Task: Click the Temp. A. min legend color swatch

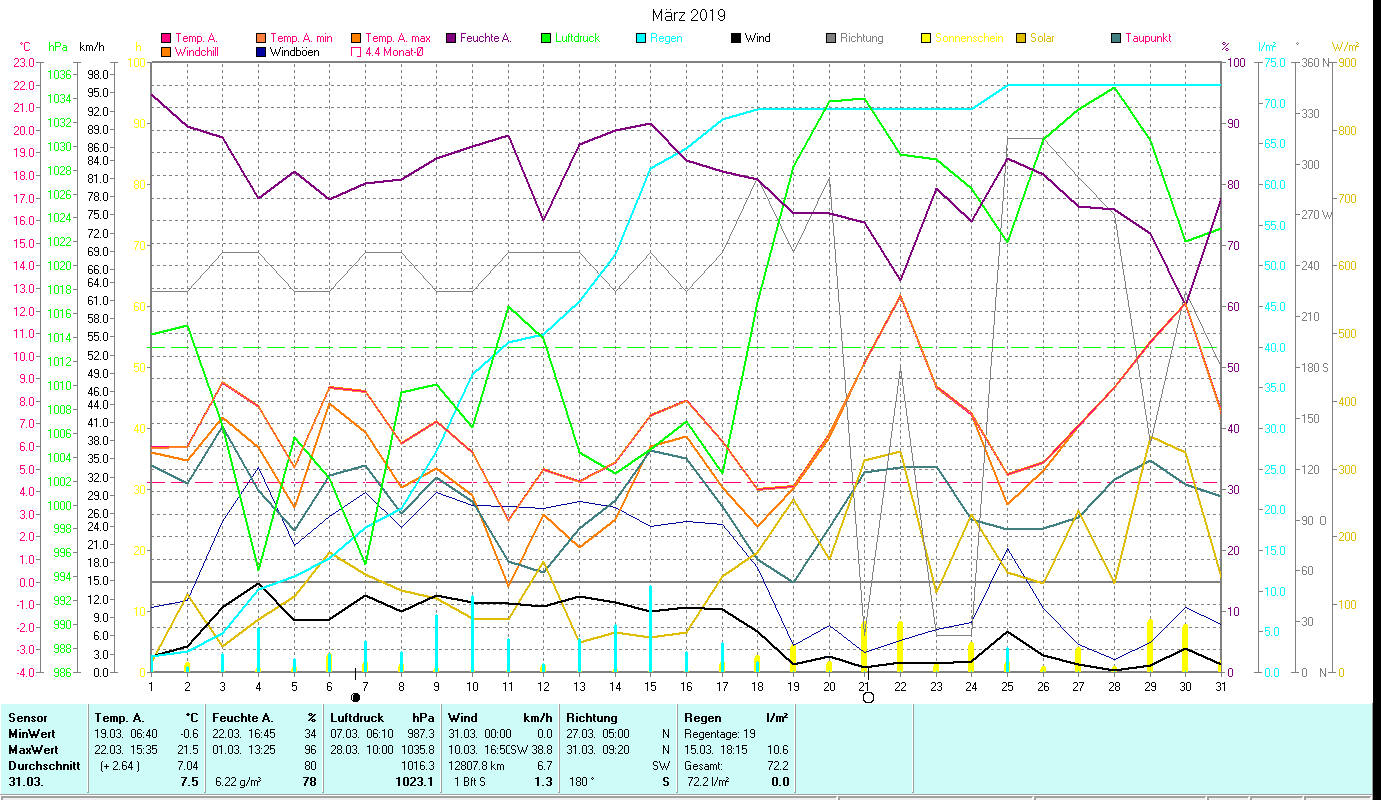Action: [x=262, y=38]
